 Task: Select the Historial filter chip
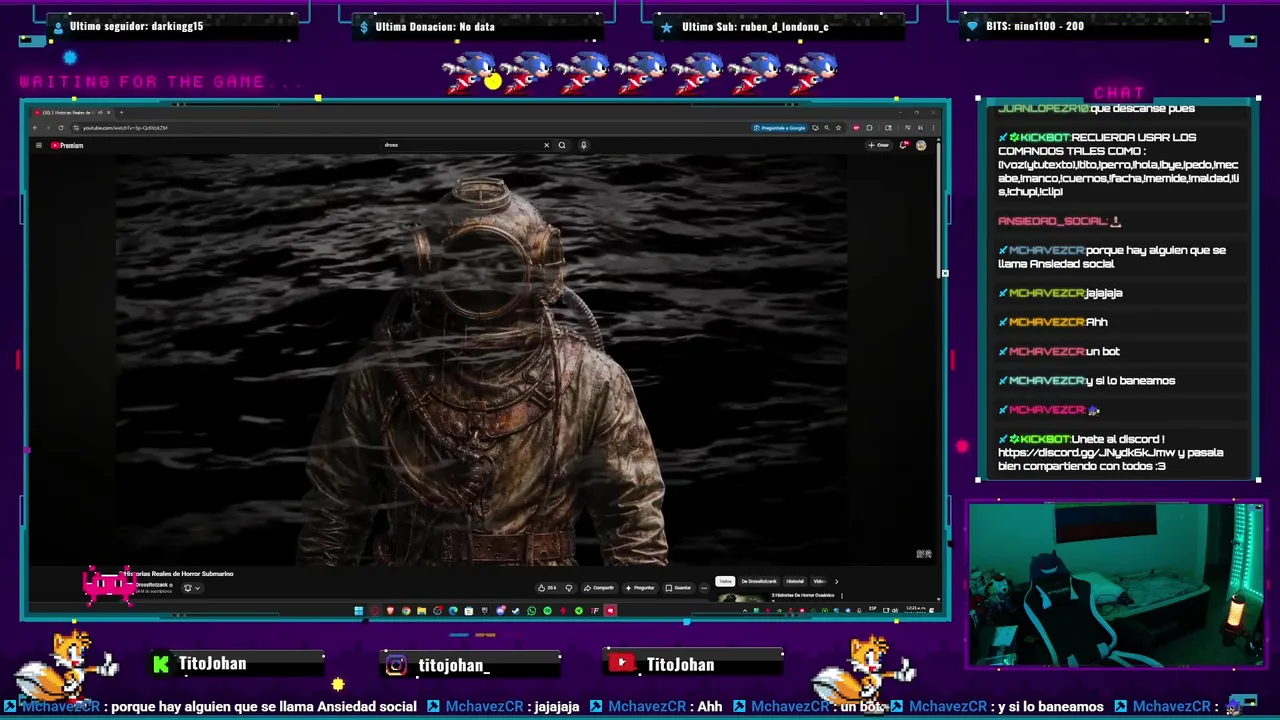(795, 581)
